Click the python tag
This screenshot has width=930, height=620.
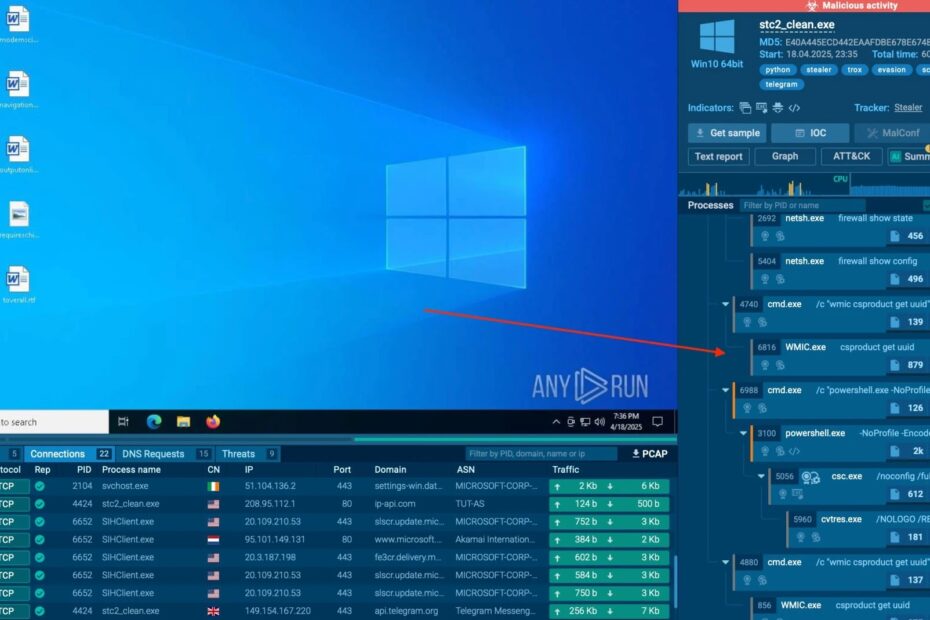[x=777, y=70]
